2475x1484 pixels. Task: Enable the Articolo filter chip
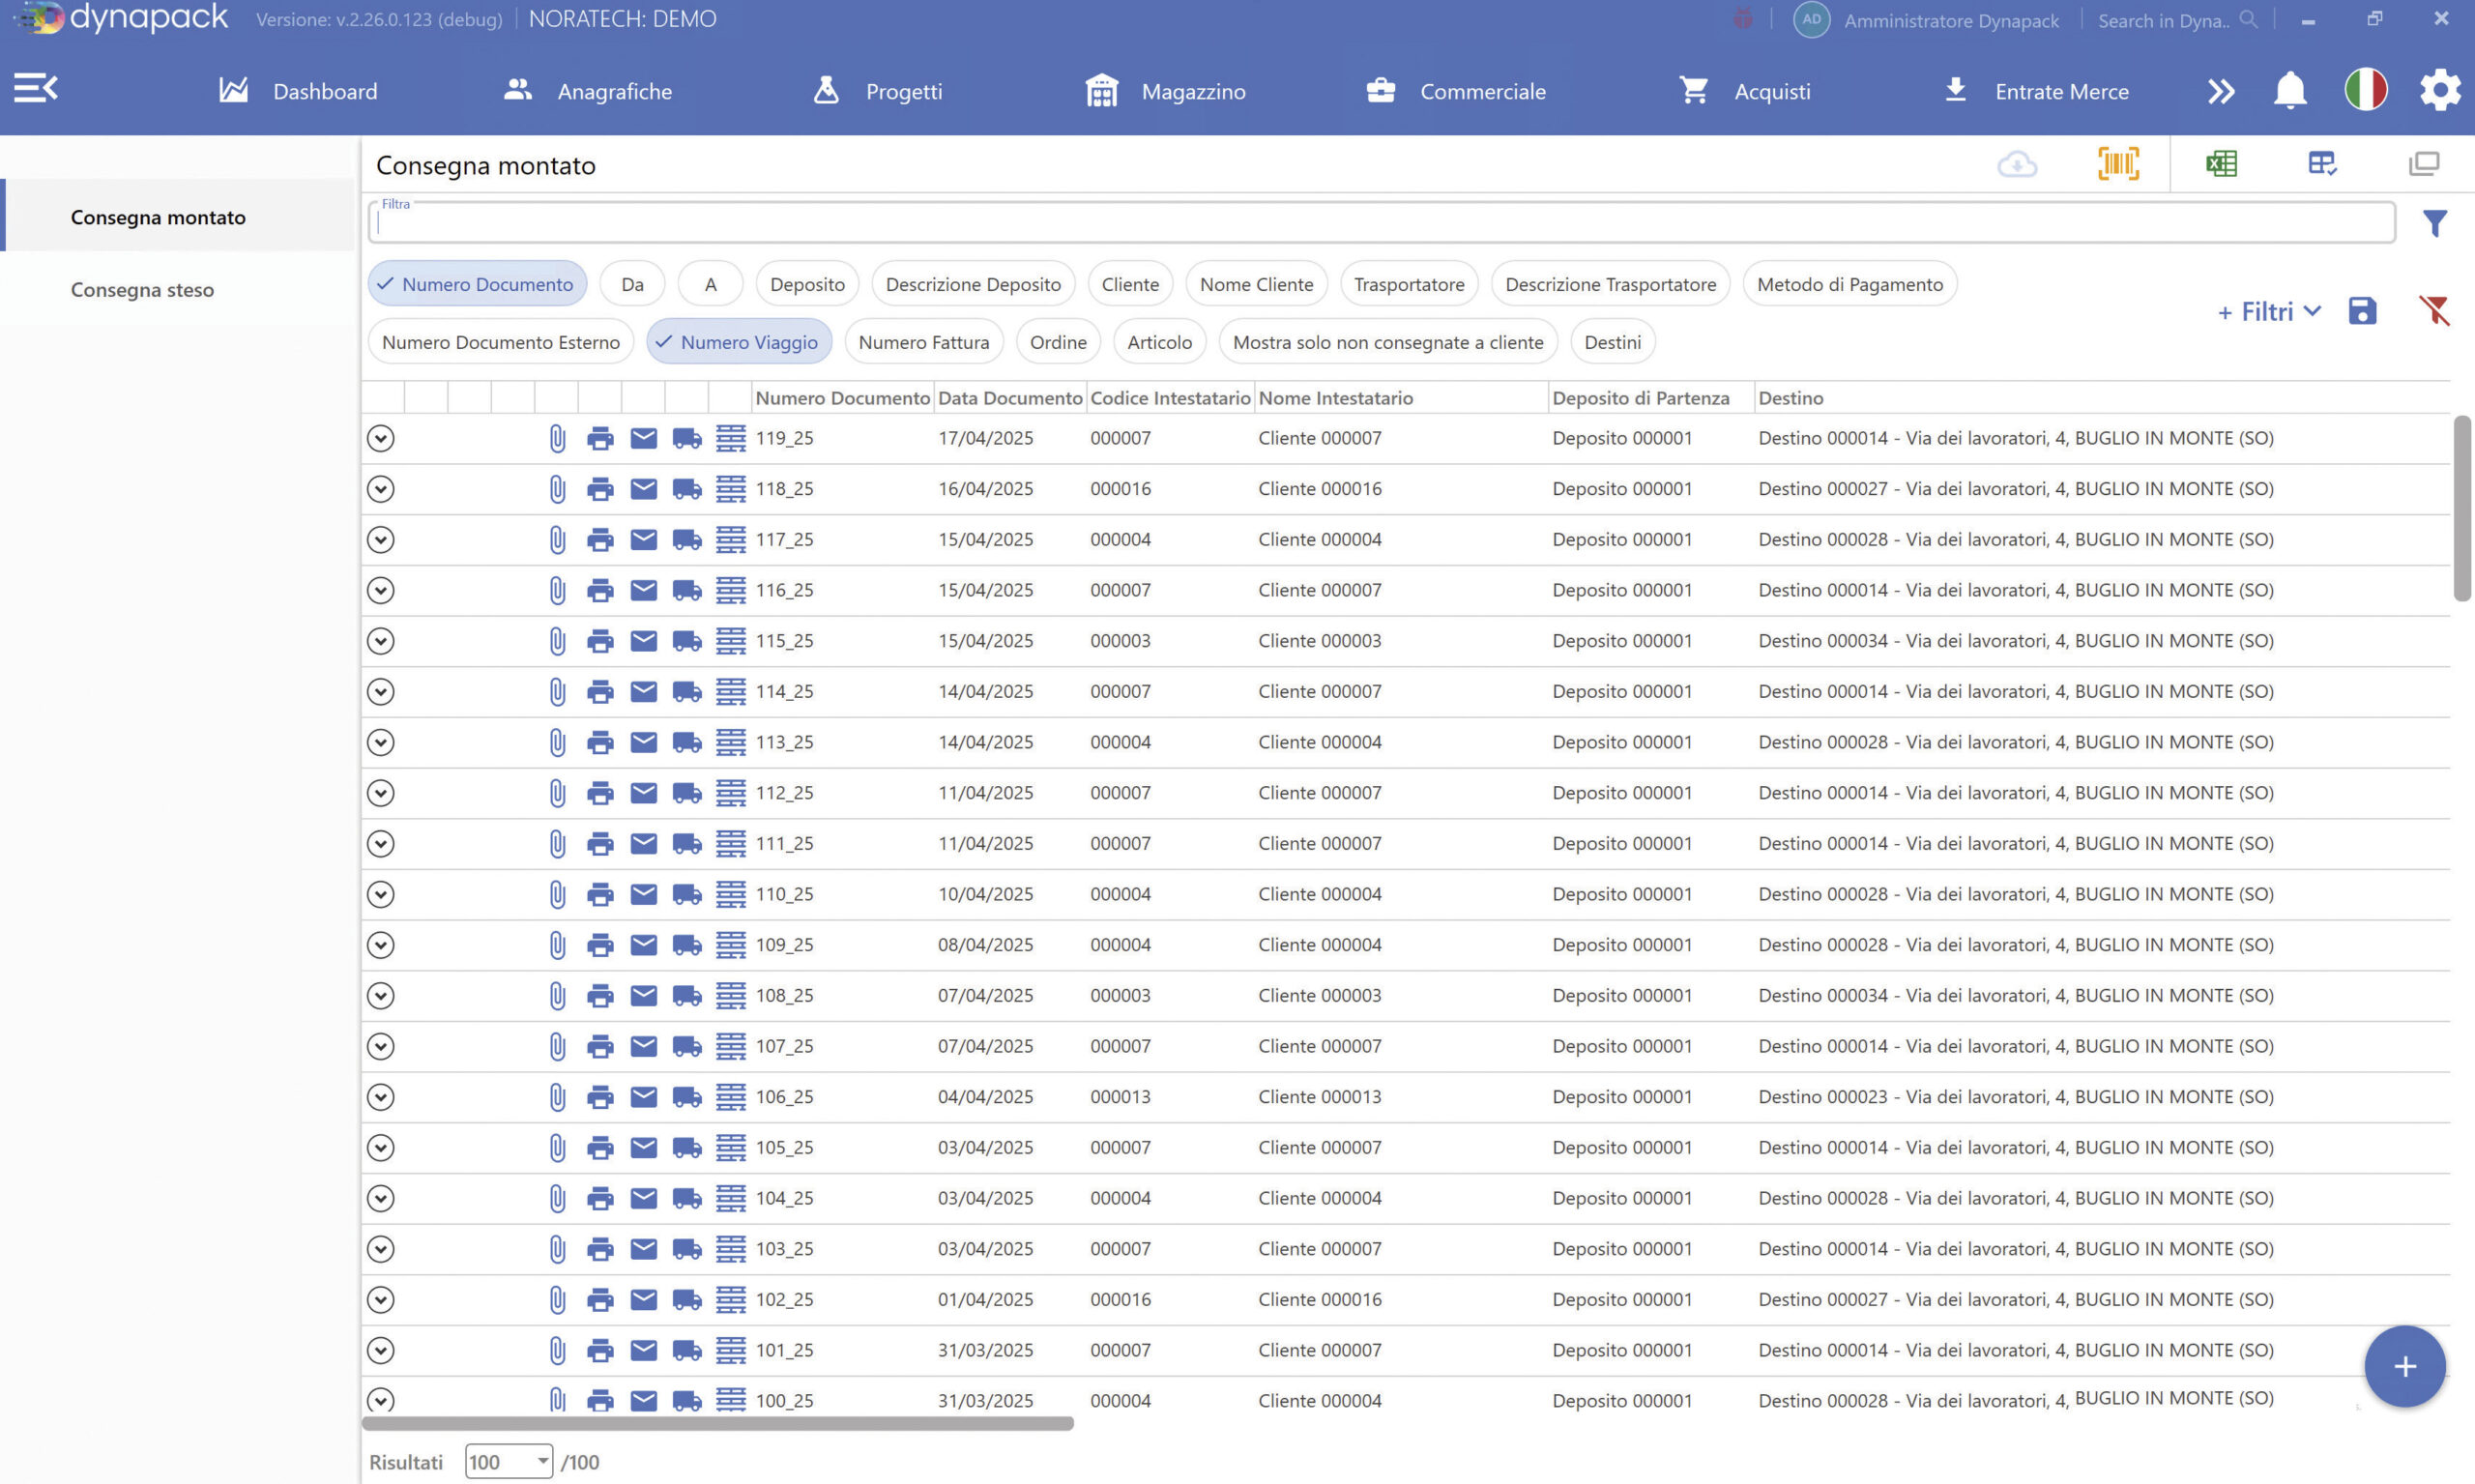[x=1159, y=342]
